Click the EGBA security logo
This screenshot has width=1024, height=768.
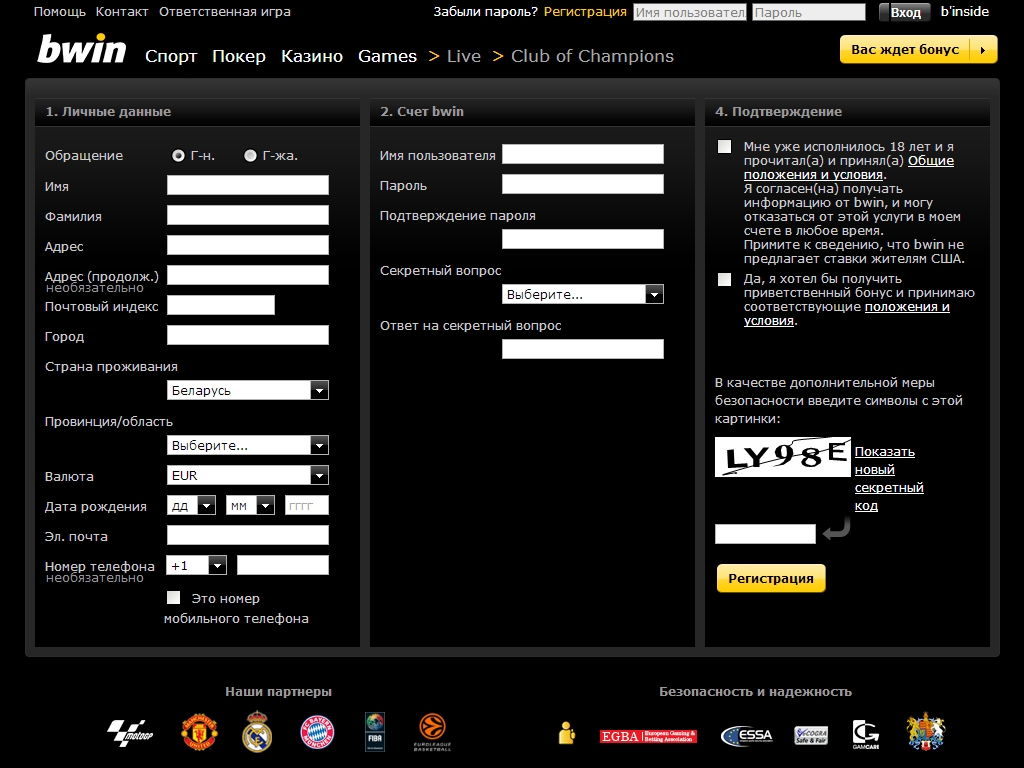[x=648, y=736]
